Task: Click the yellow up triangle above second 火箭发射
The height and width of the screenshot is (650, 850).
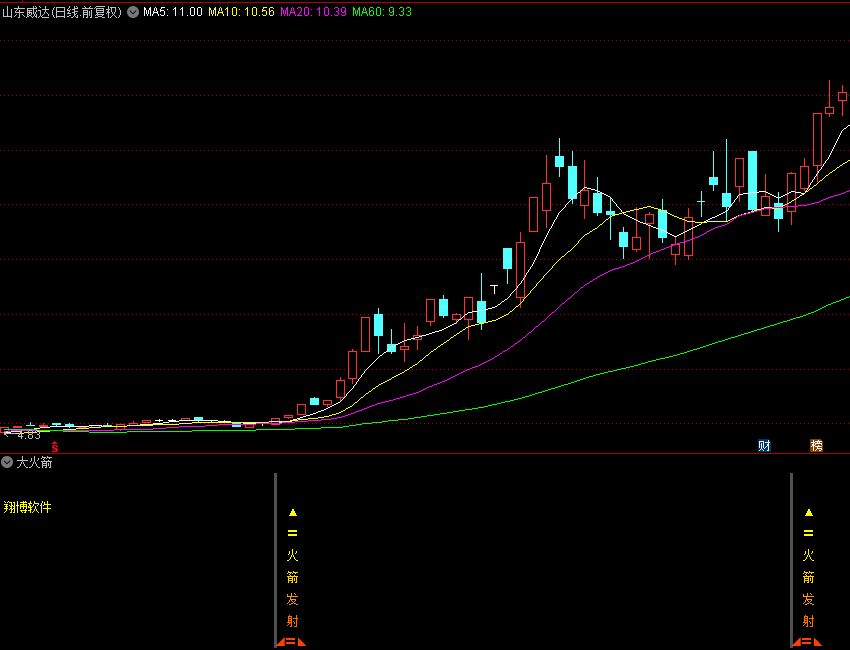Action: 809,512
